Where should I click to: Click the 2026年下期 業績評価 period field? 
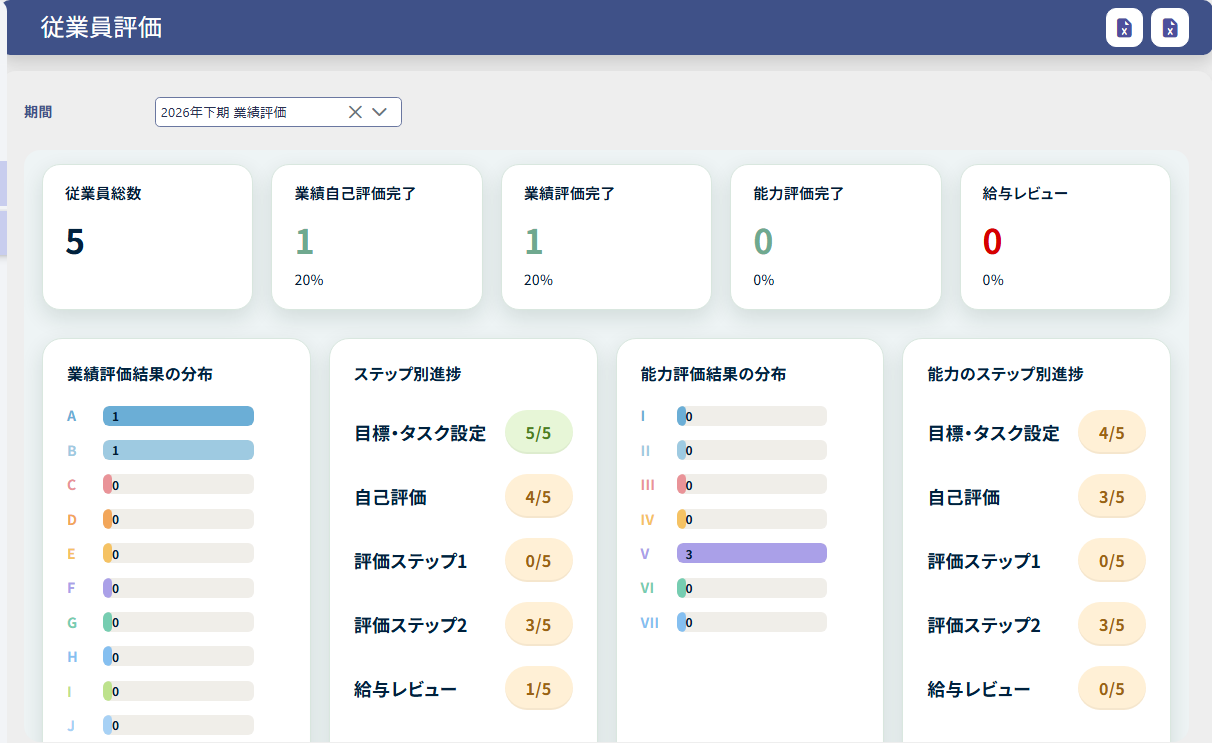coord(278,112)
